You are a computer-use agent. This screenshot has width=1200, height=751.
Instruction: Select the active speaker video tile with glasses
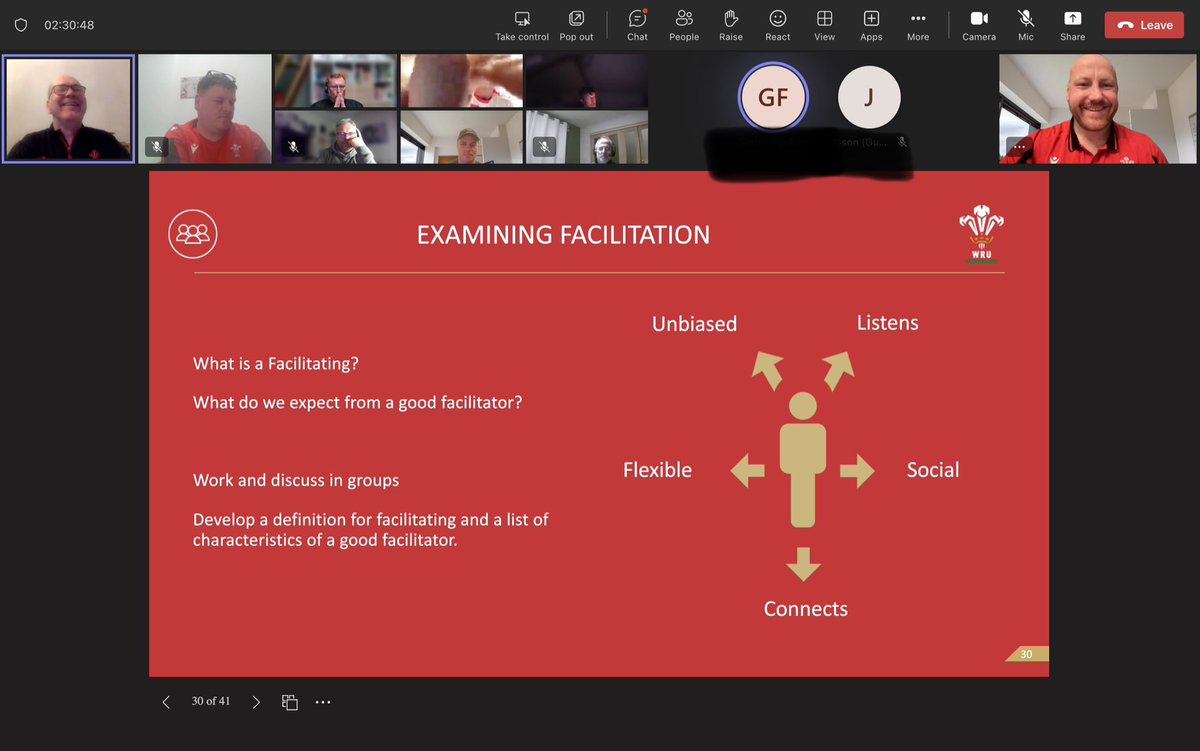pos(69,108)
